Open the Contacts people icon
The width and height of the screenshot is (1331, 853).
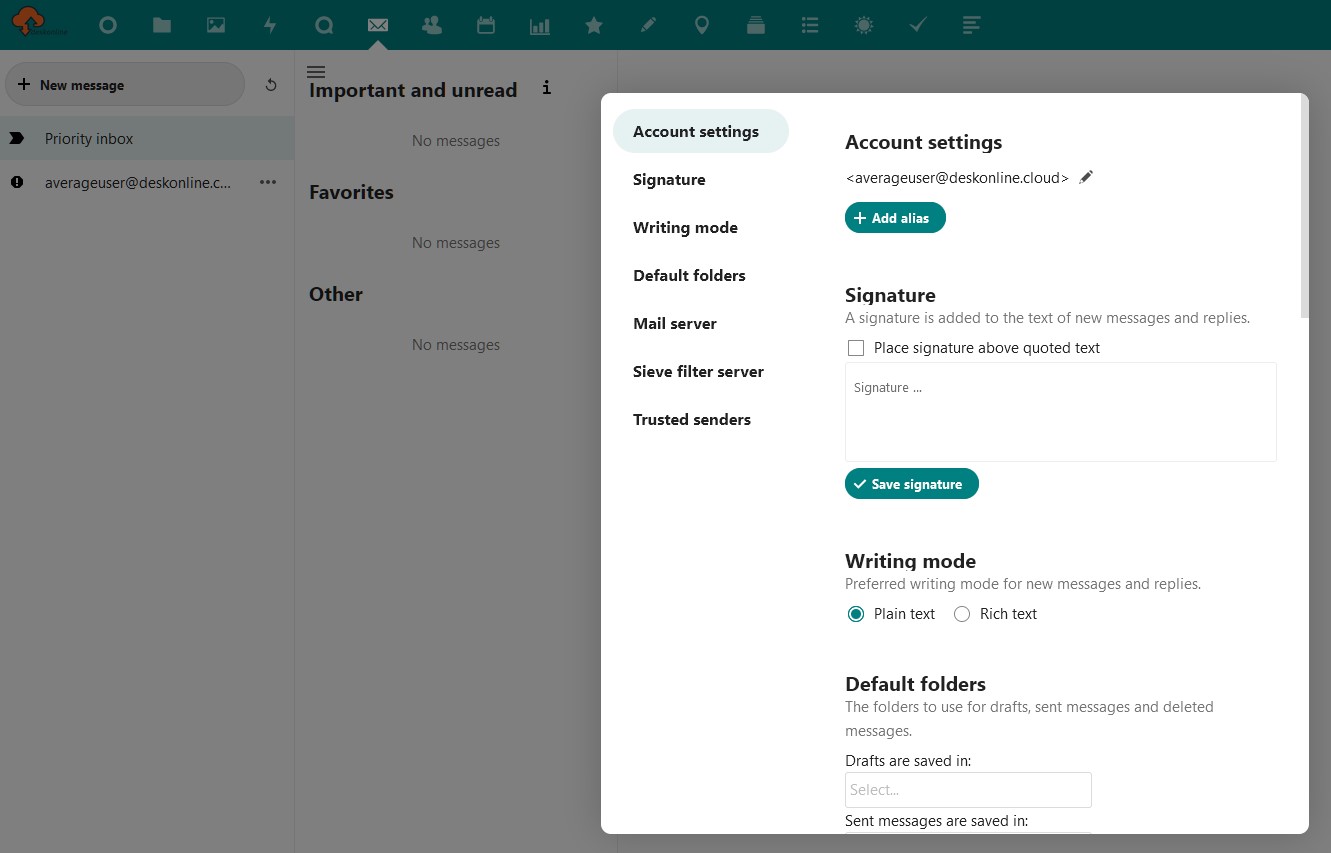point(432,25)
